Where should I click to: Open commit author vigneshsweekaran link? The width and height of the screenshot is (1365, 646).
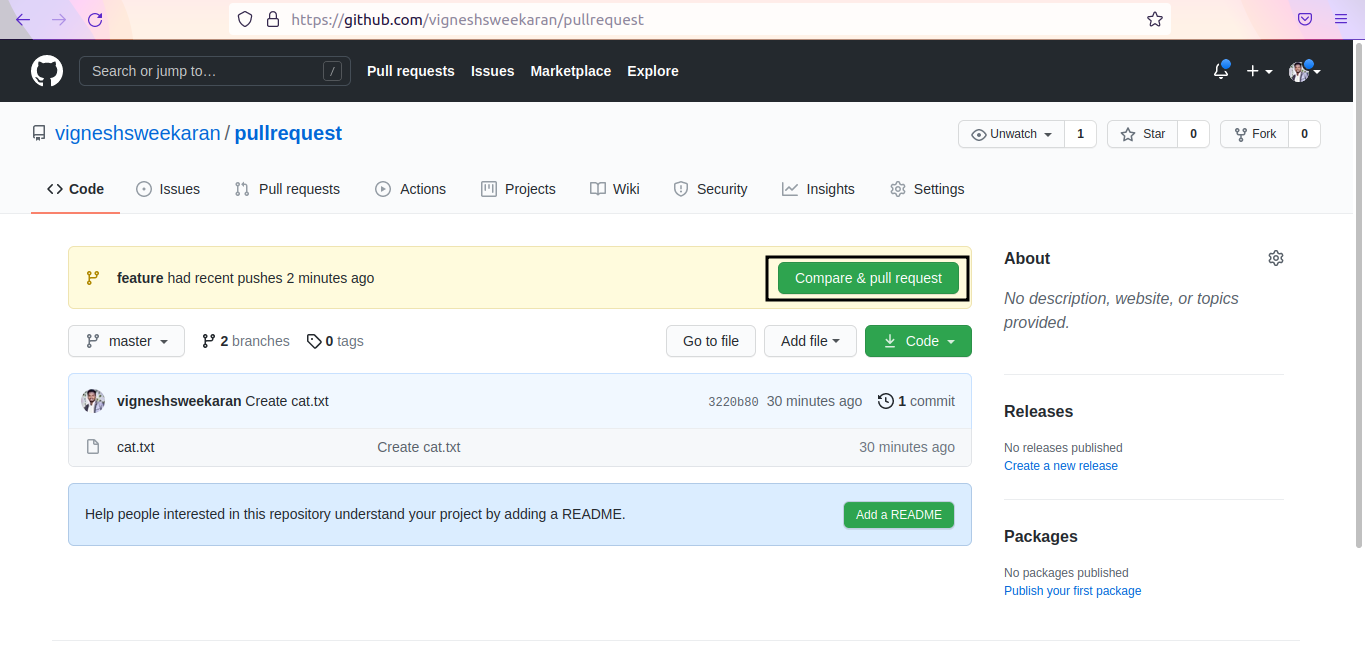point(179,401)
